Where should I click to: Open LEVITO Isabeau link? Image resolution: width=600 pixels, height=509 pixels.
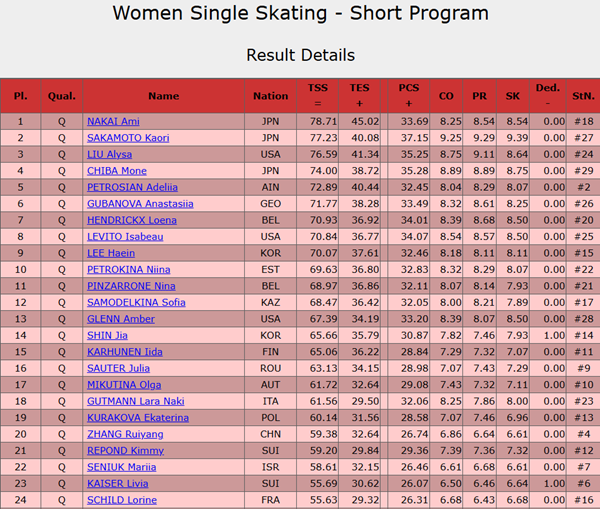click(125, 237)
